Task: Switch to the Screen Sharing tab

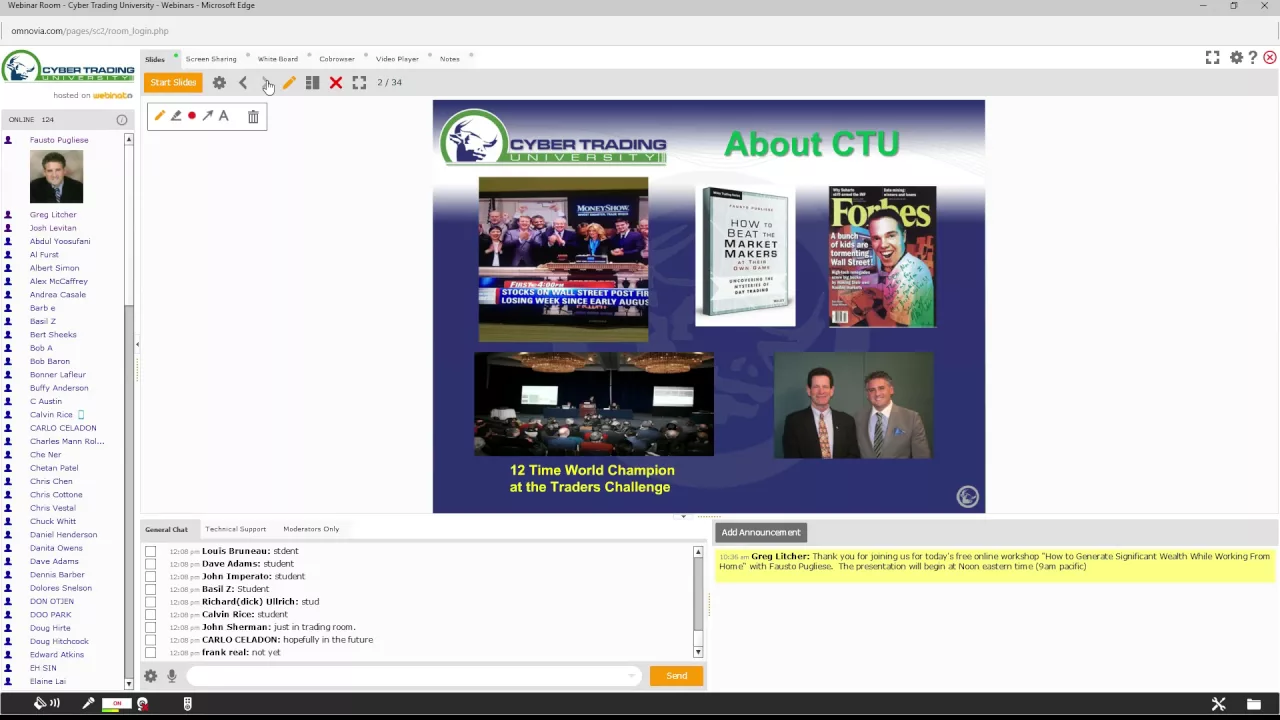Action: tap(211, 59)
